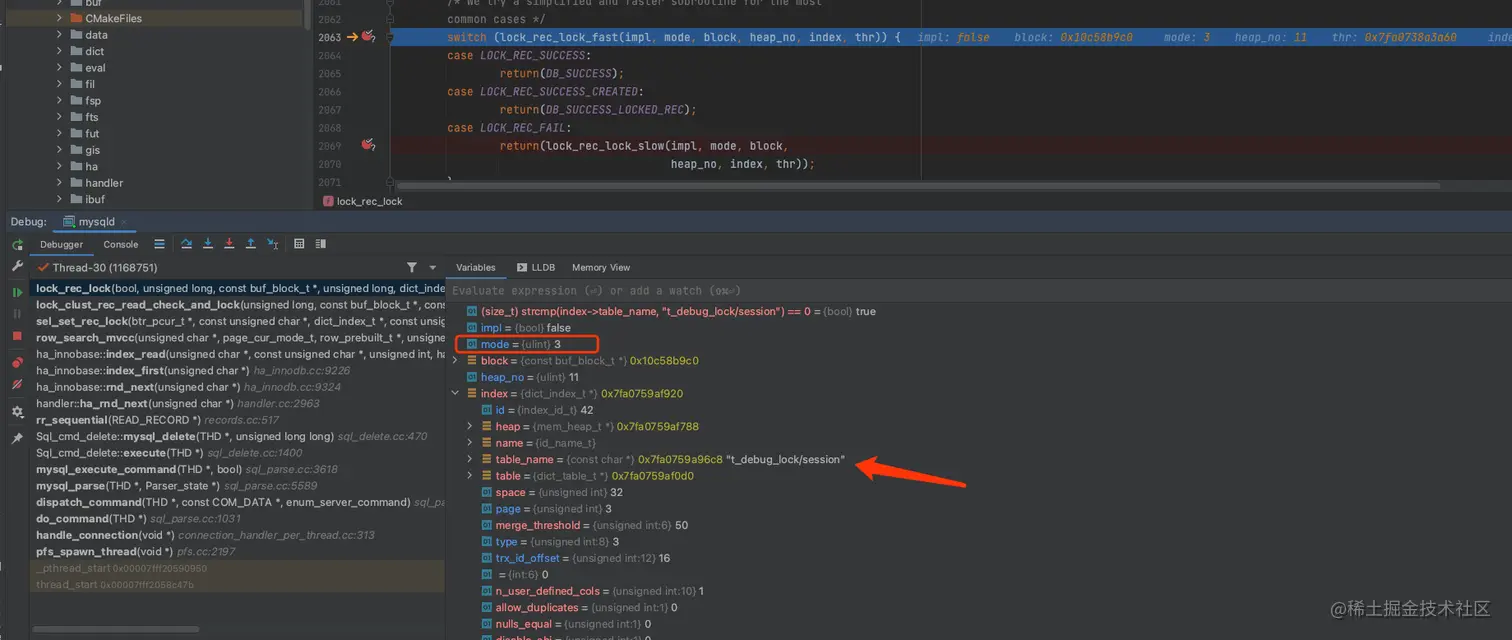Switch to the Memory View tab
The width and height of the screenshot is (1512, 640).
pos(601,268)
